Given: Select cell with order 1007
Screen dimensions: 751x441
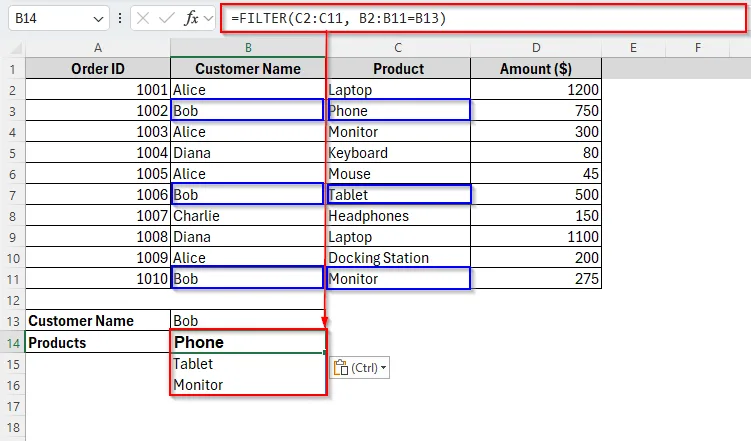Looking at the screenshot, I should 98,216.
